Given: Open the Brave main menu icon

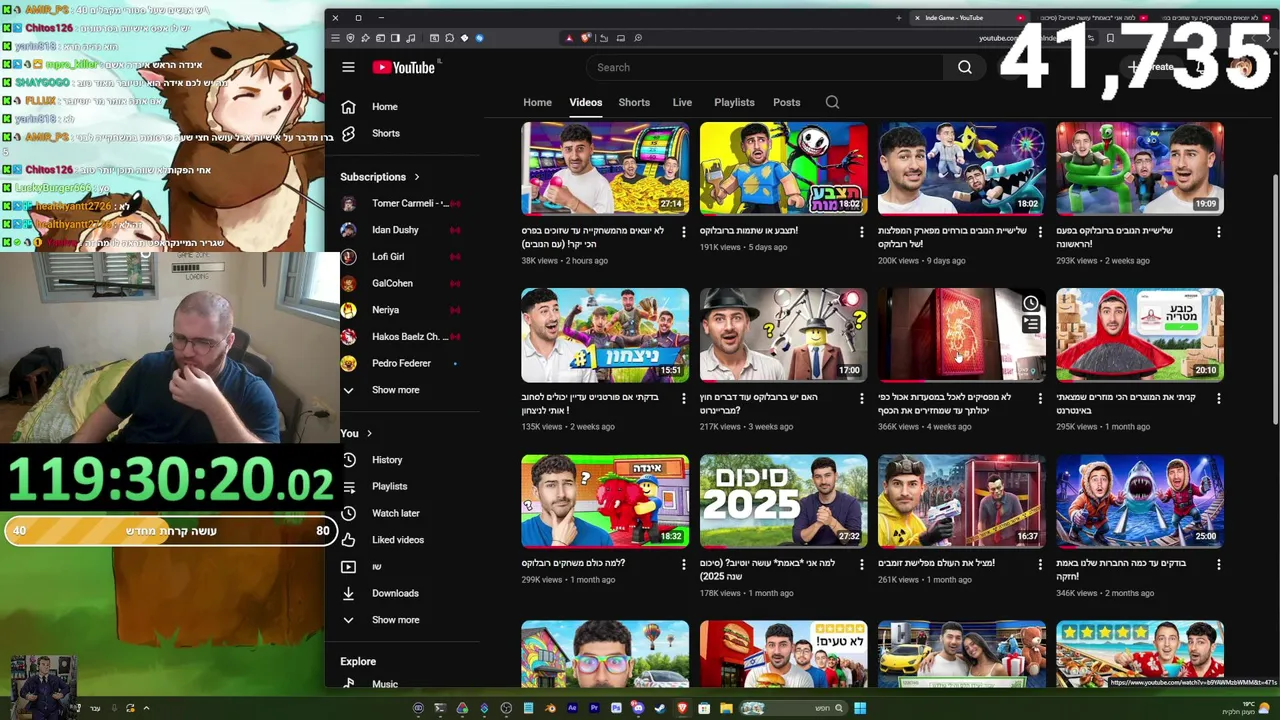Looking at the screenshot, I should click(335, 38).
